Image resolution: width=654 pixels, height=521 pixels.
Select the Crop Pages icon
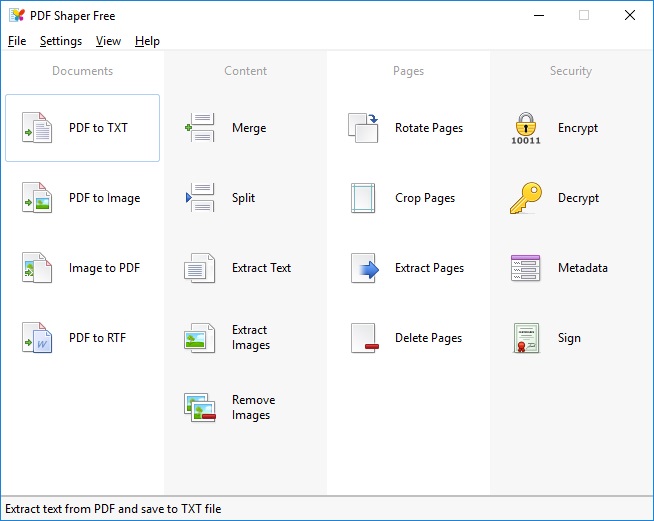coord(363,198)
